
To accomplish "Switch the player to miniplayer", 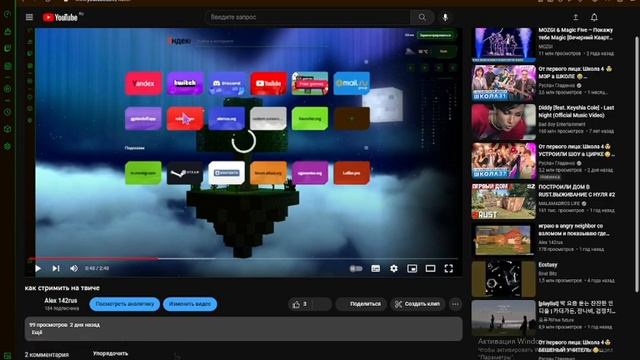I will click(412, 269).
